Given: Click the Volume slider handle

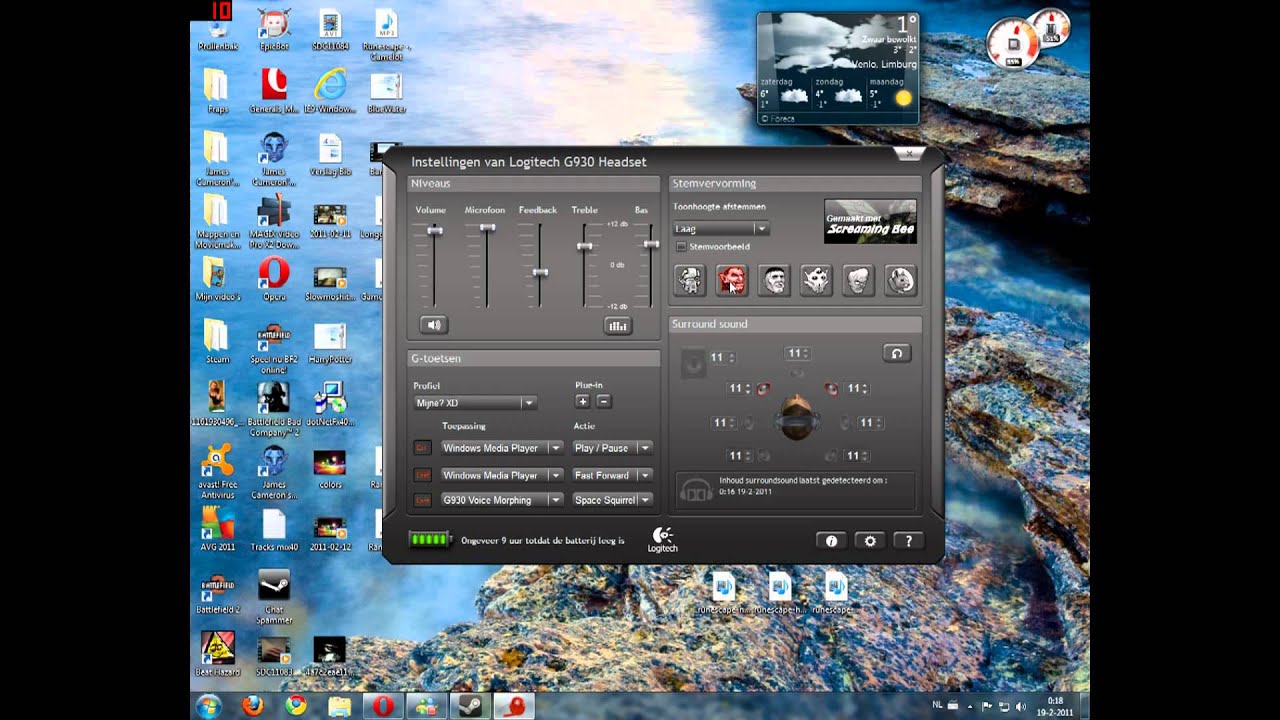Looking at the screenshot, I should pyautogui.click(x=435, y=231).
